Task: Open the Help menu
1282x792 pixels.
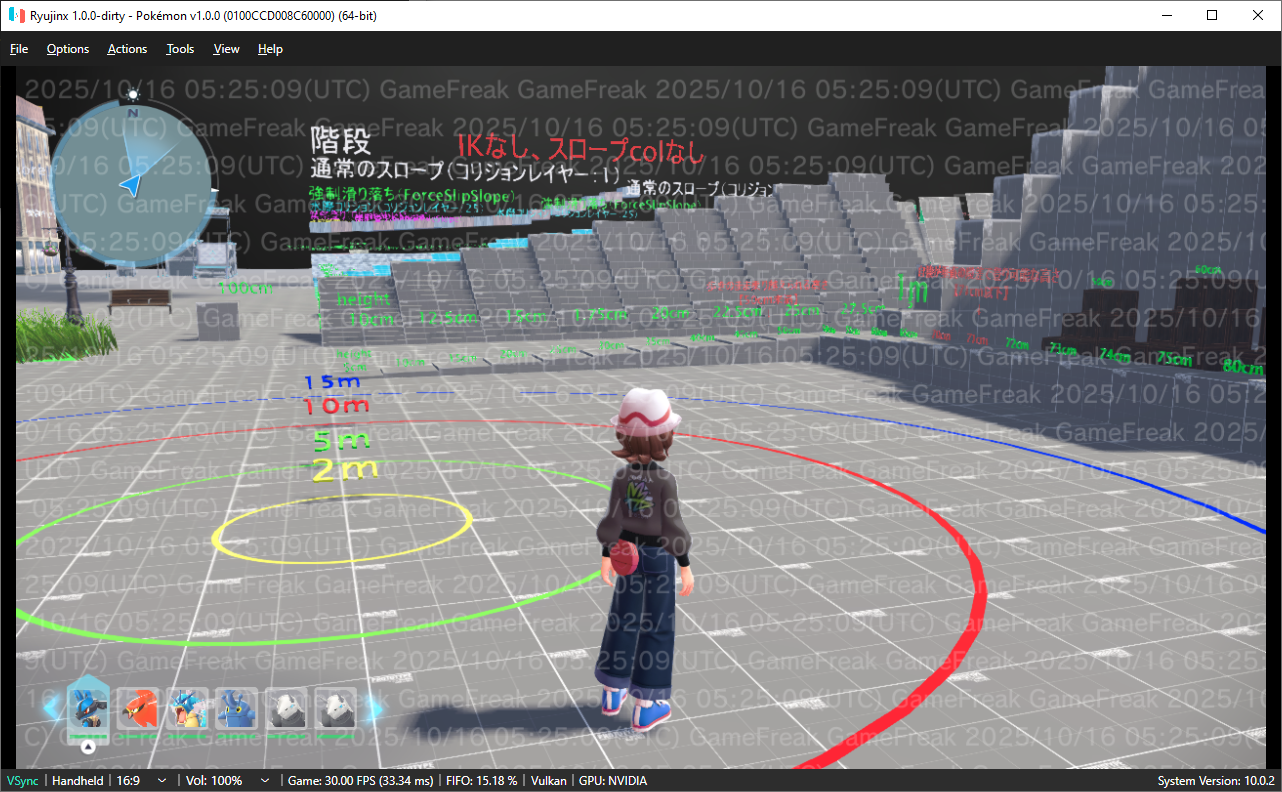Action: [270, 49]
